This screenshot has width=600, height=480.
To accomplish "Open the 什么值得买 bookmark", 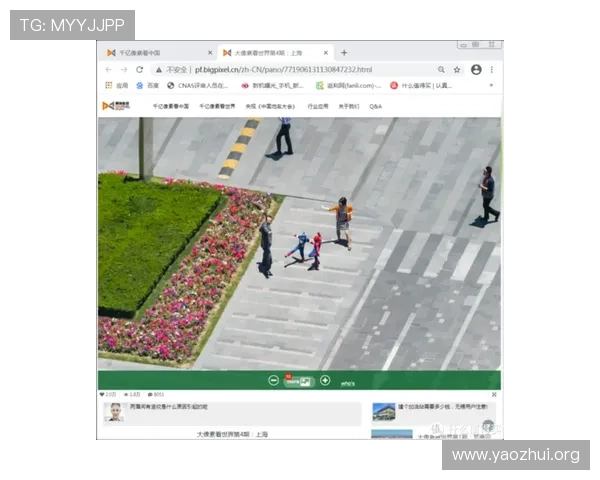I will tap(421, 85).
